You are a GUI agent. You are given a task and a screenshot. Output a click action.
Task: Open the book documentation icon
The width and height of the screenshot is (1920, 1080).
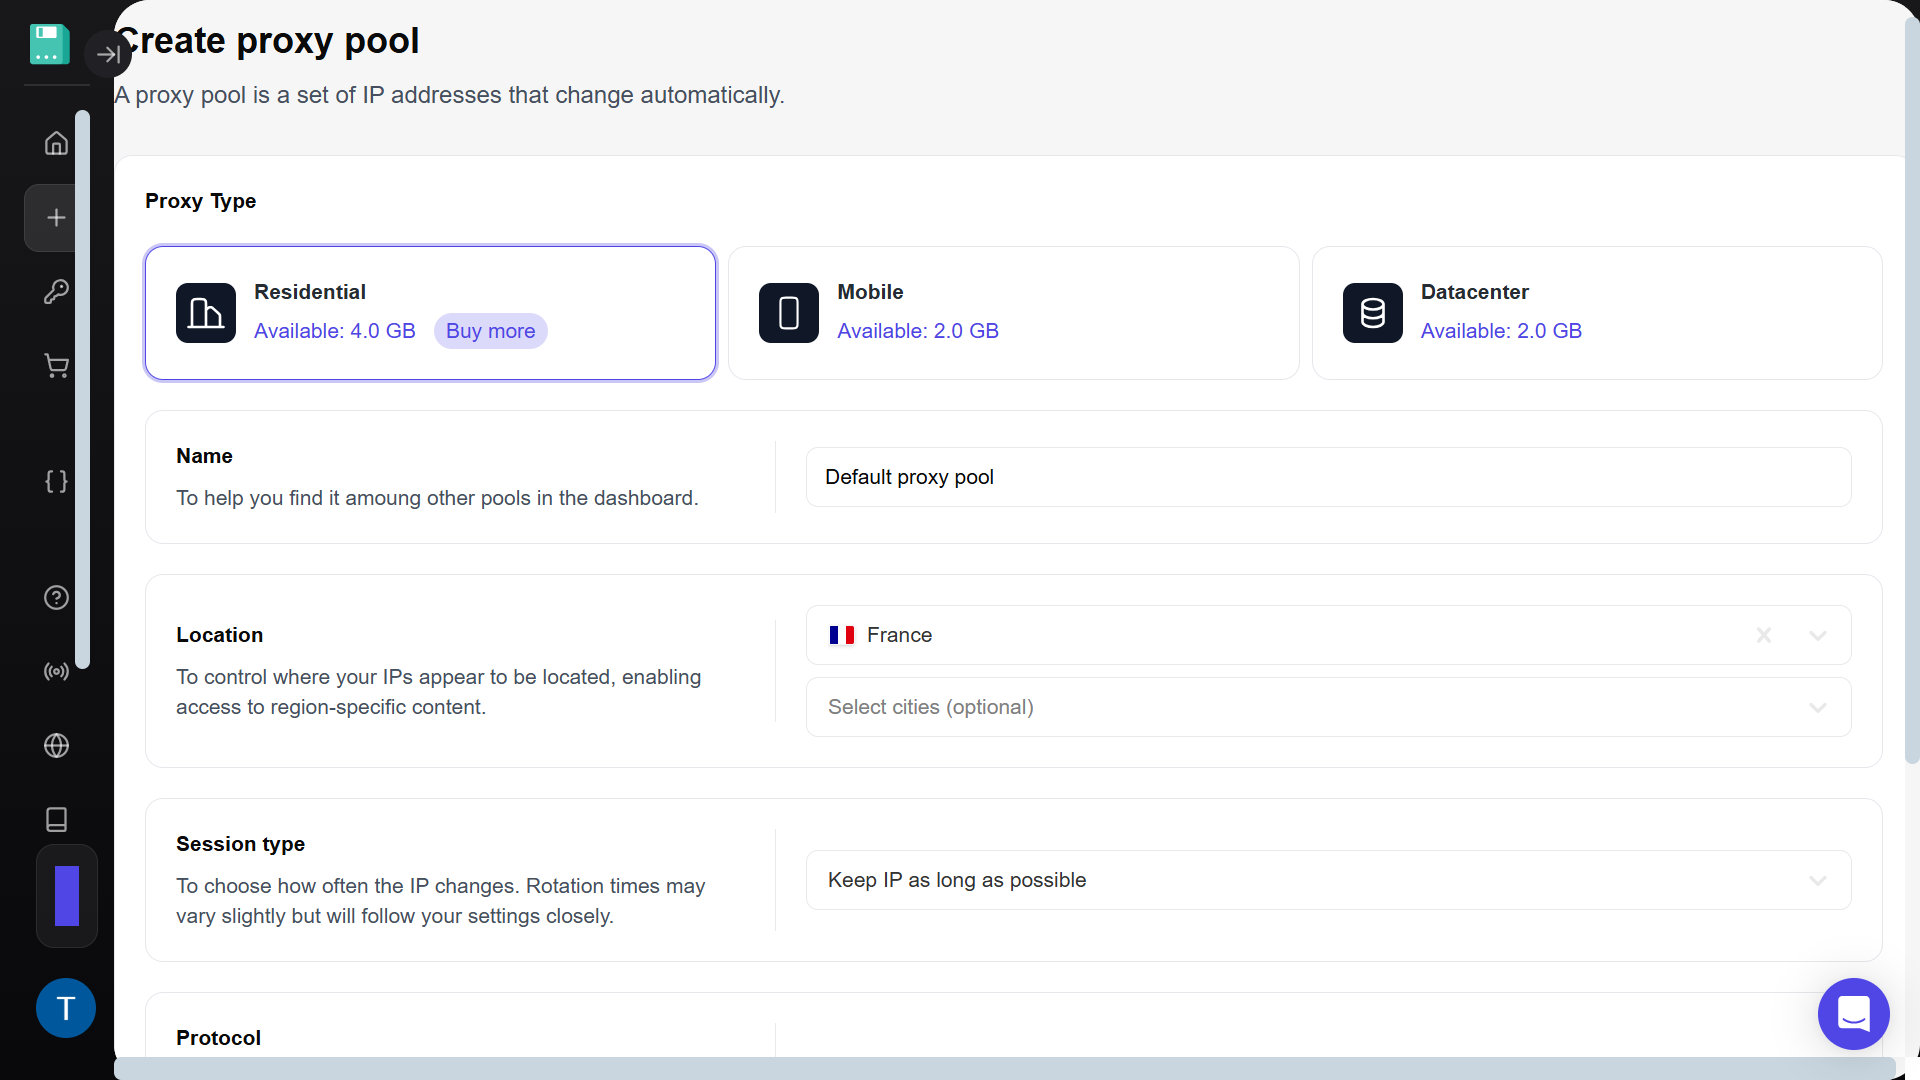56,819
